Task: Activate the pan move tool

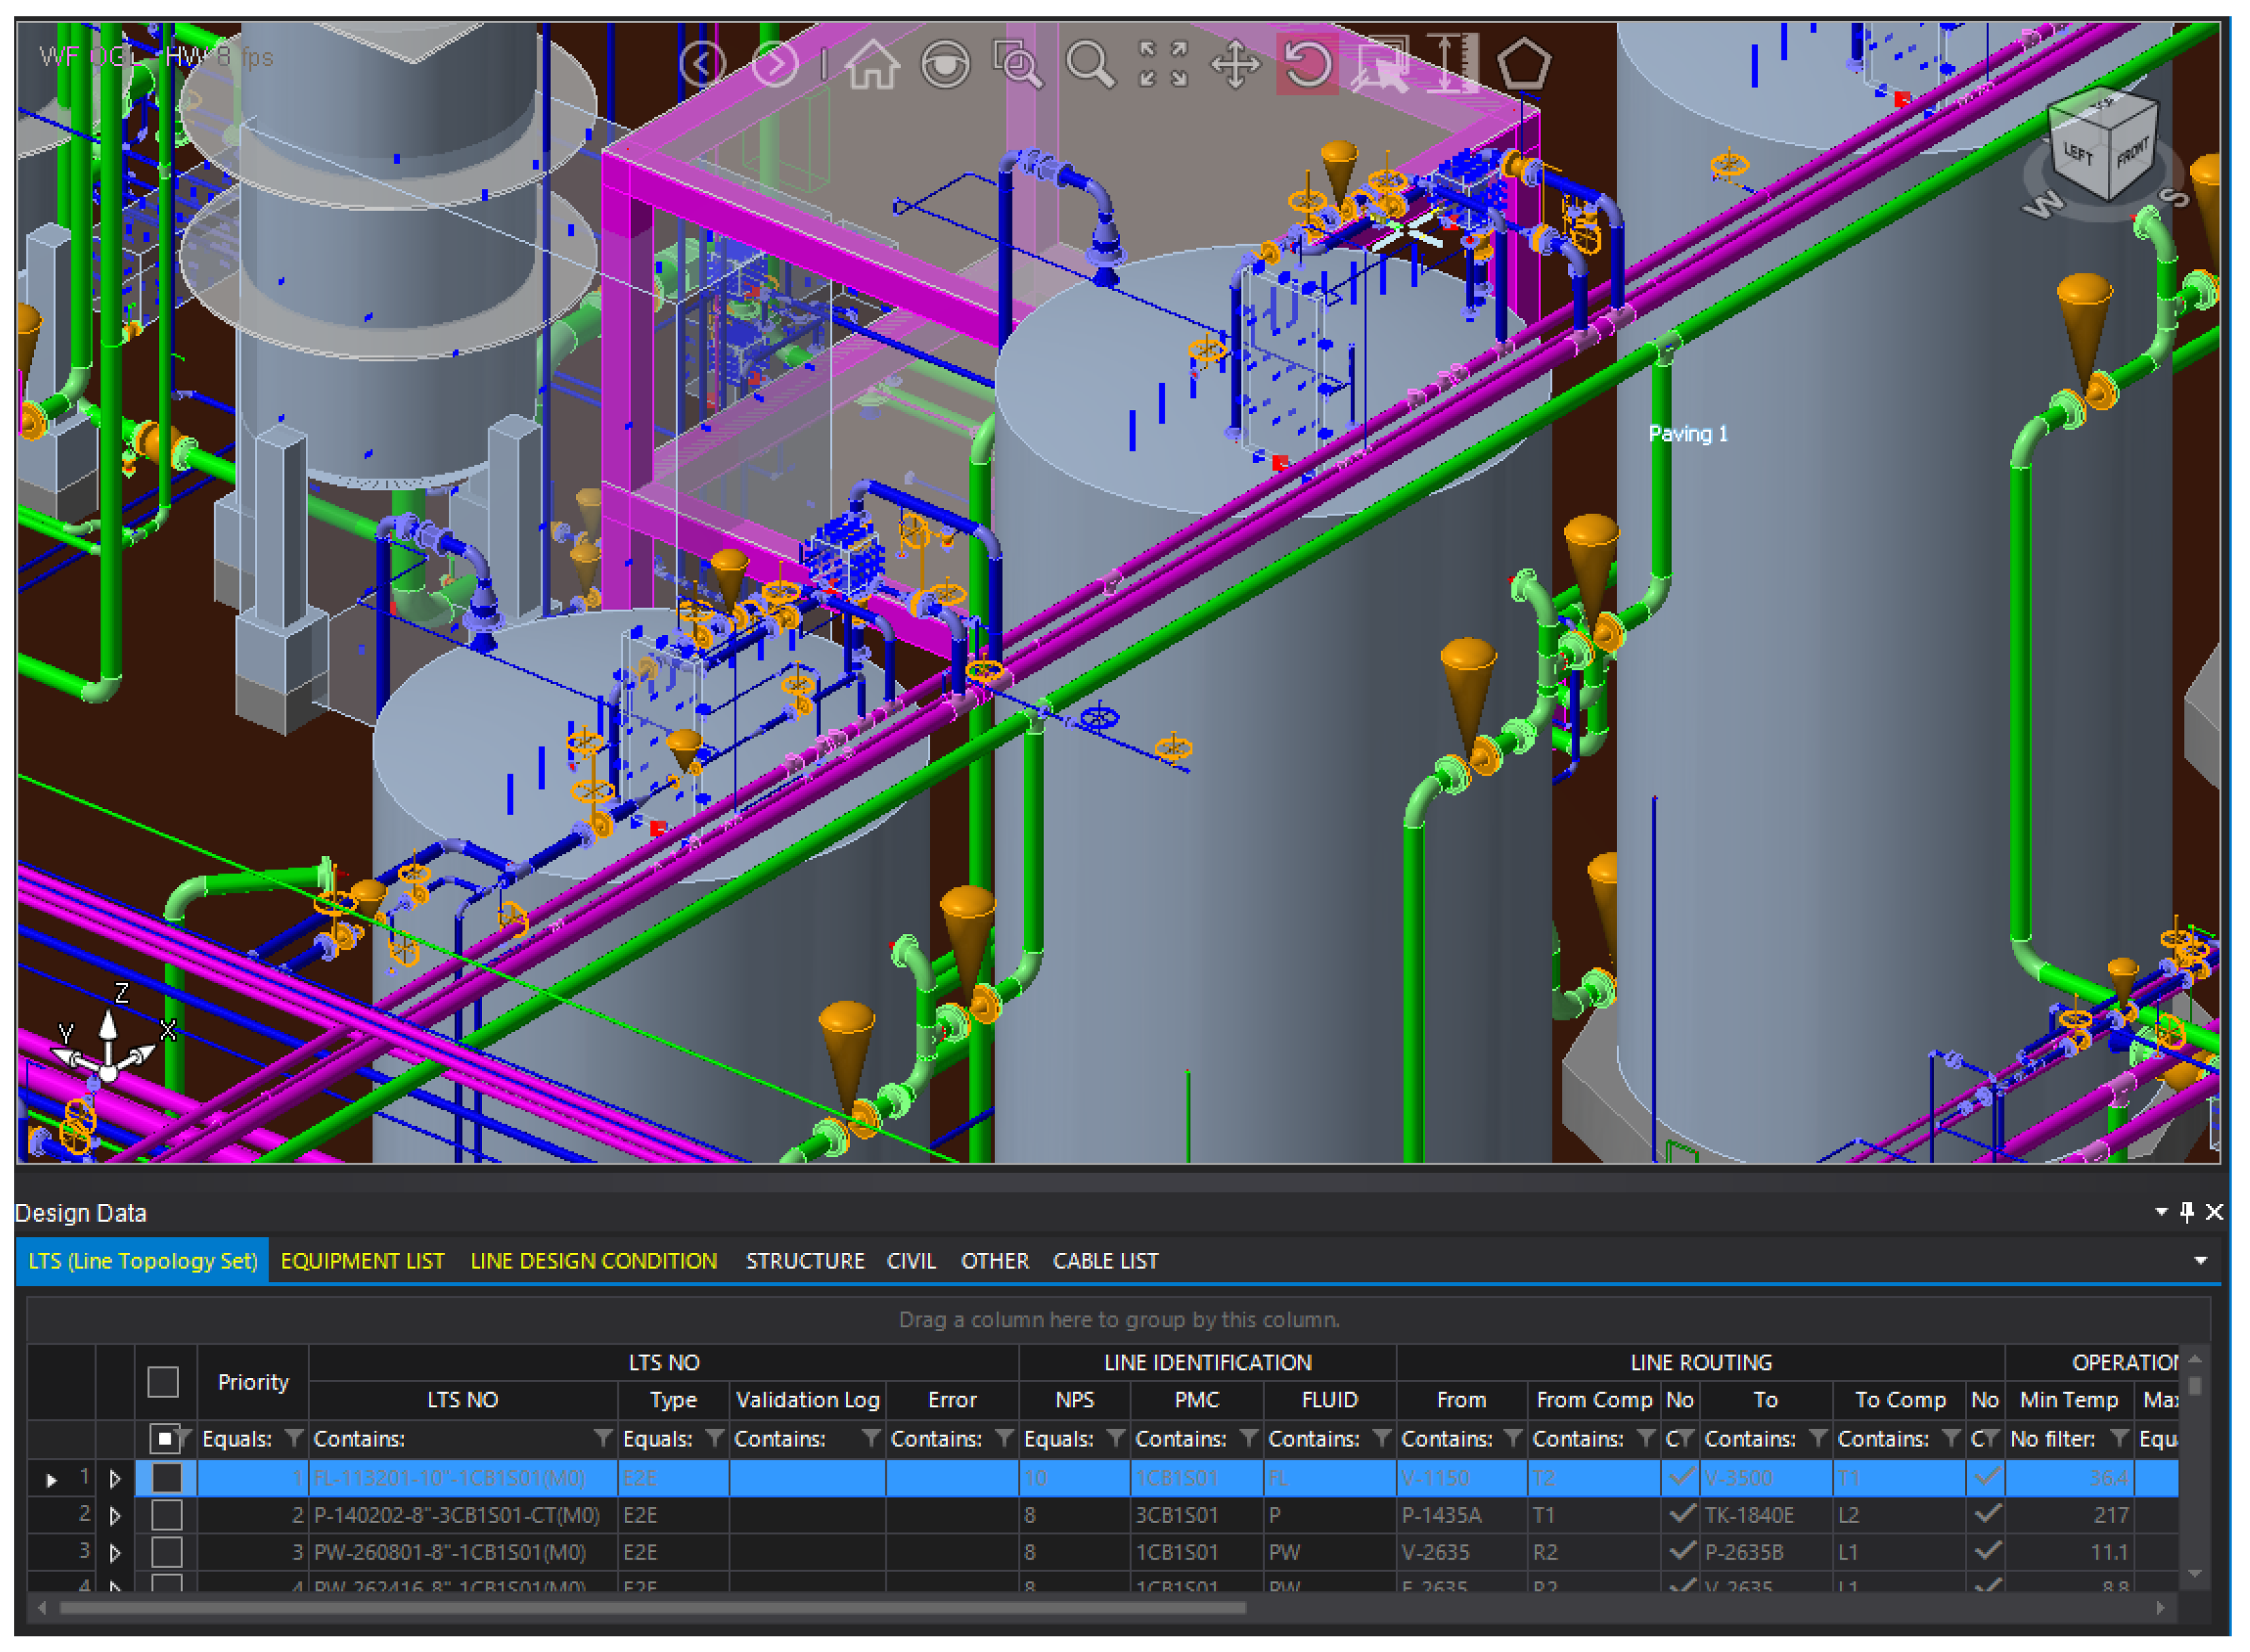Action: [x=1236, y=65]
